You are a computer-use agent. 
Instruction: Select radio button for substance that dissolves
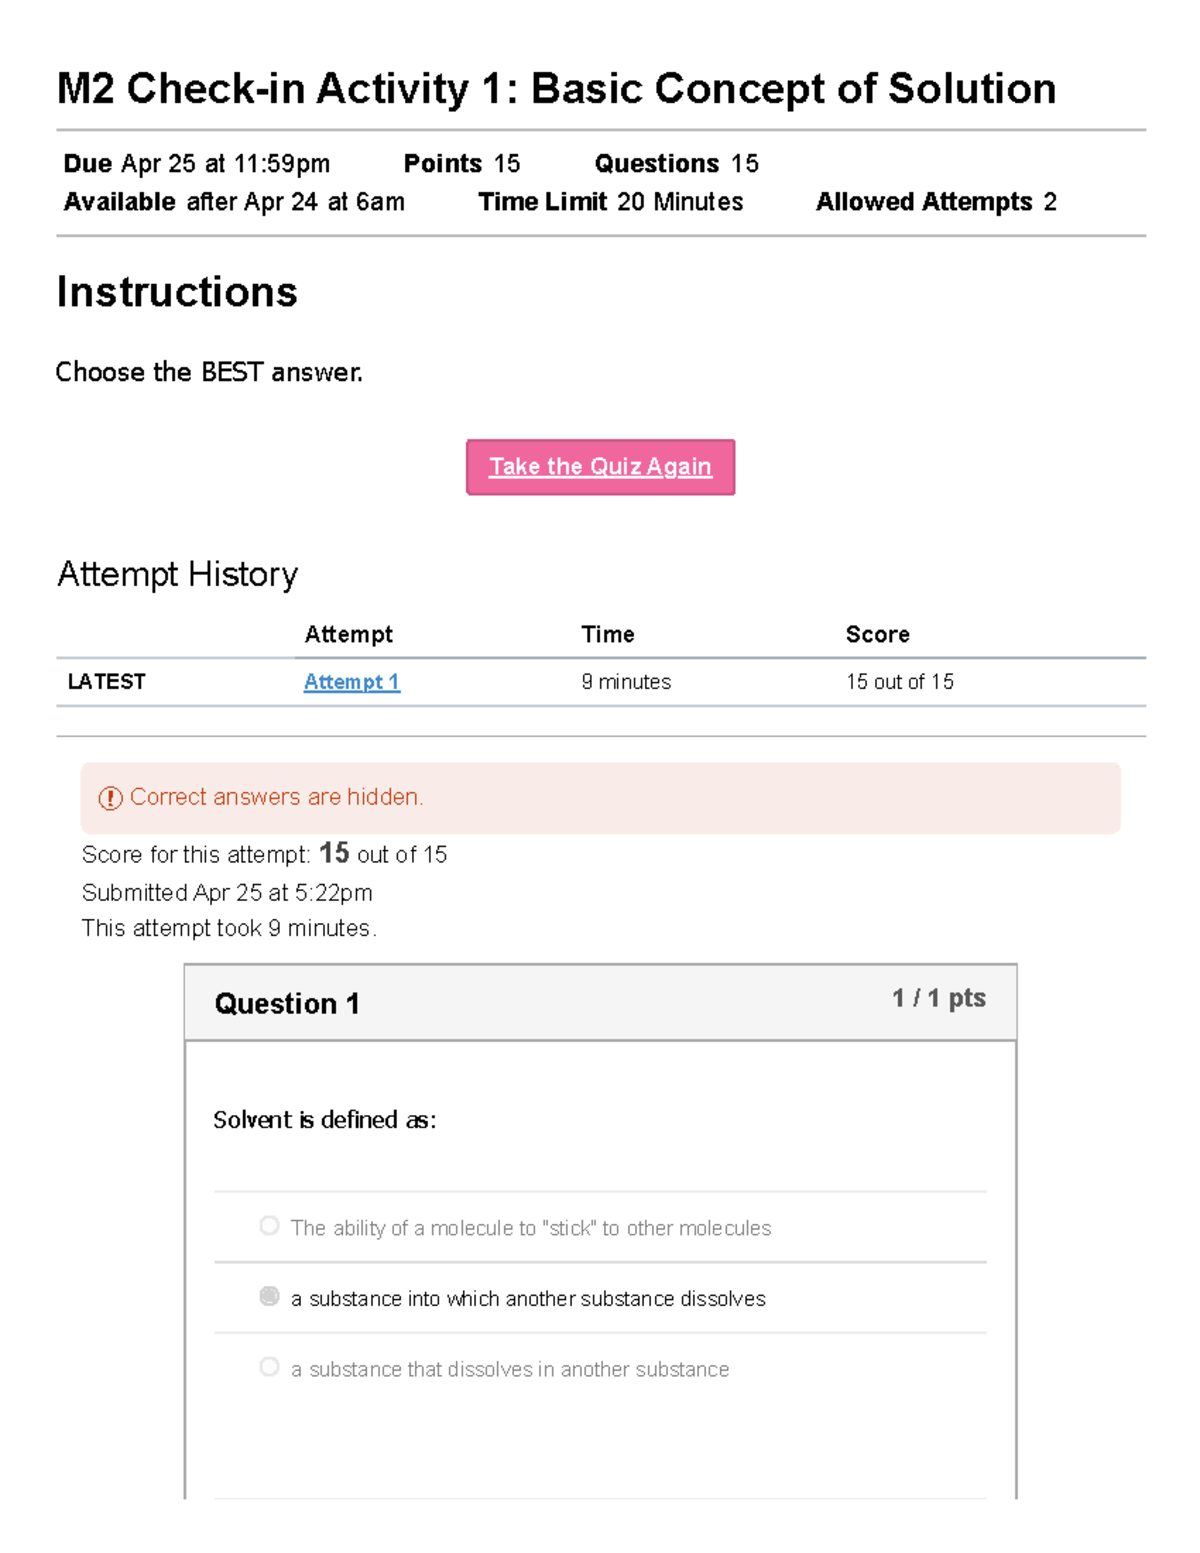click(x=268, y=1366)
